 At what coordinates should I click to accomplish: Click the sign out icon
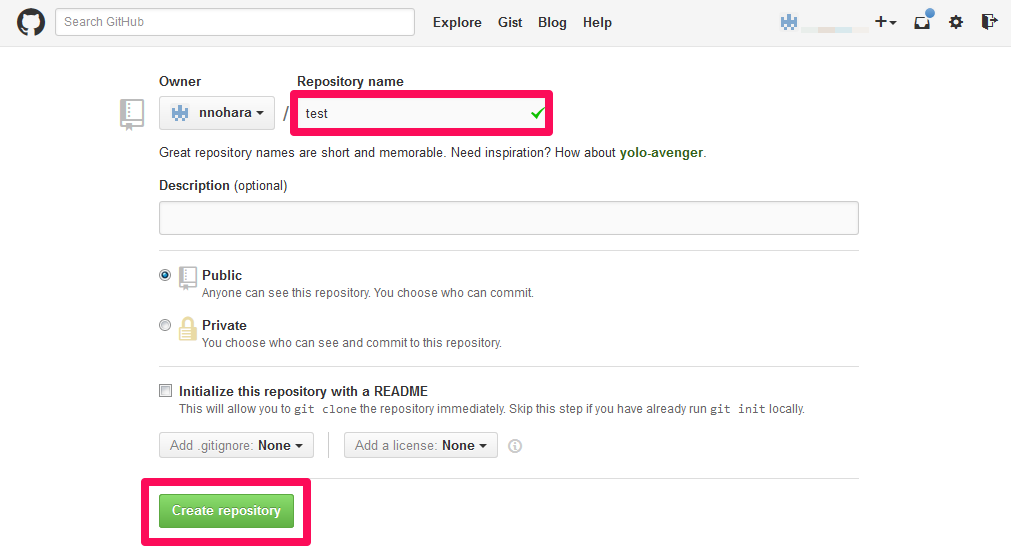click(989, 22)
